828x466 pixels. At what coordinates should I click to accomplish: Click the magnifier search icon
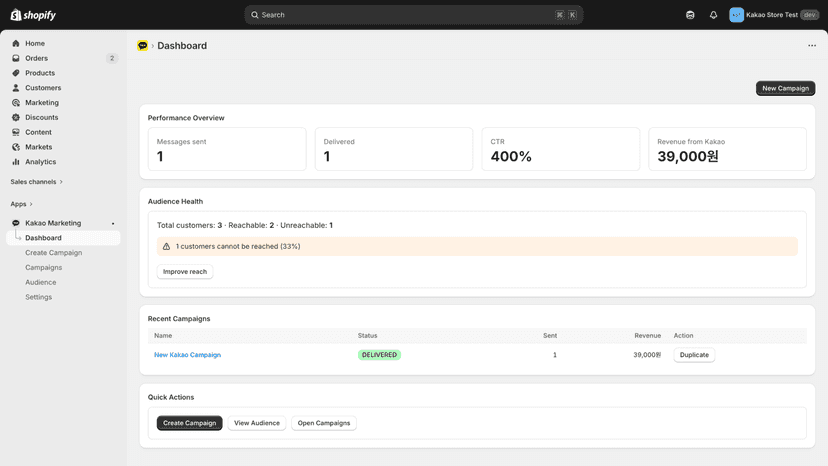(255, 15)
